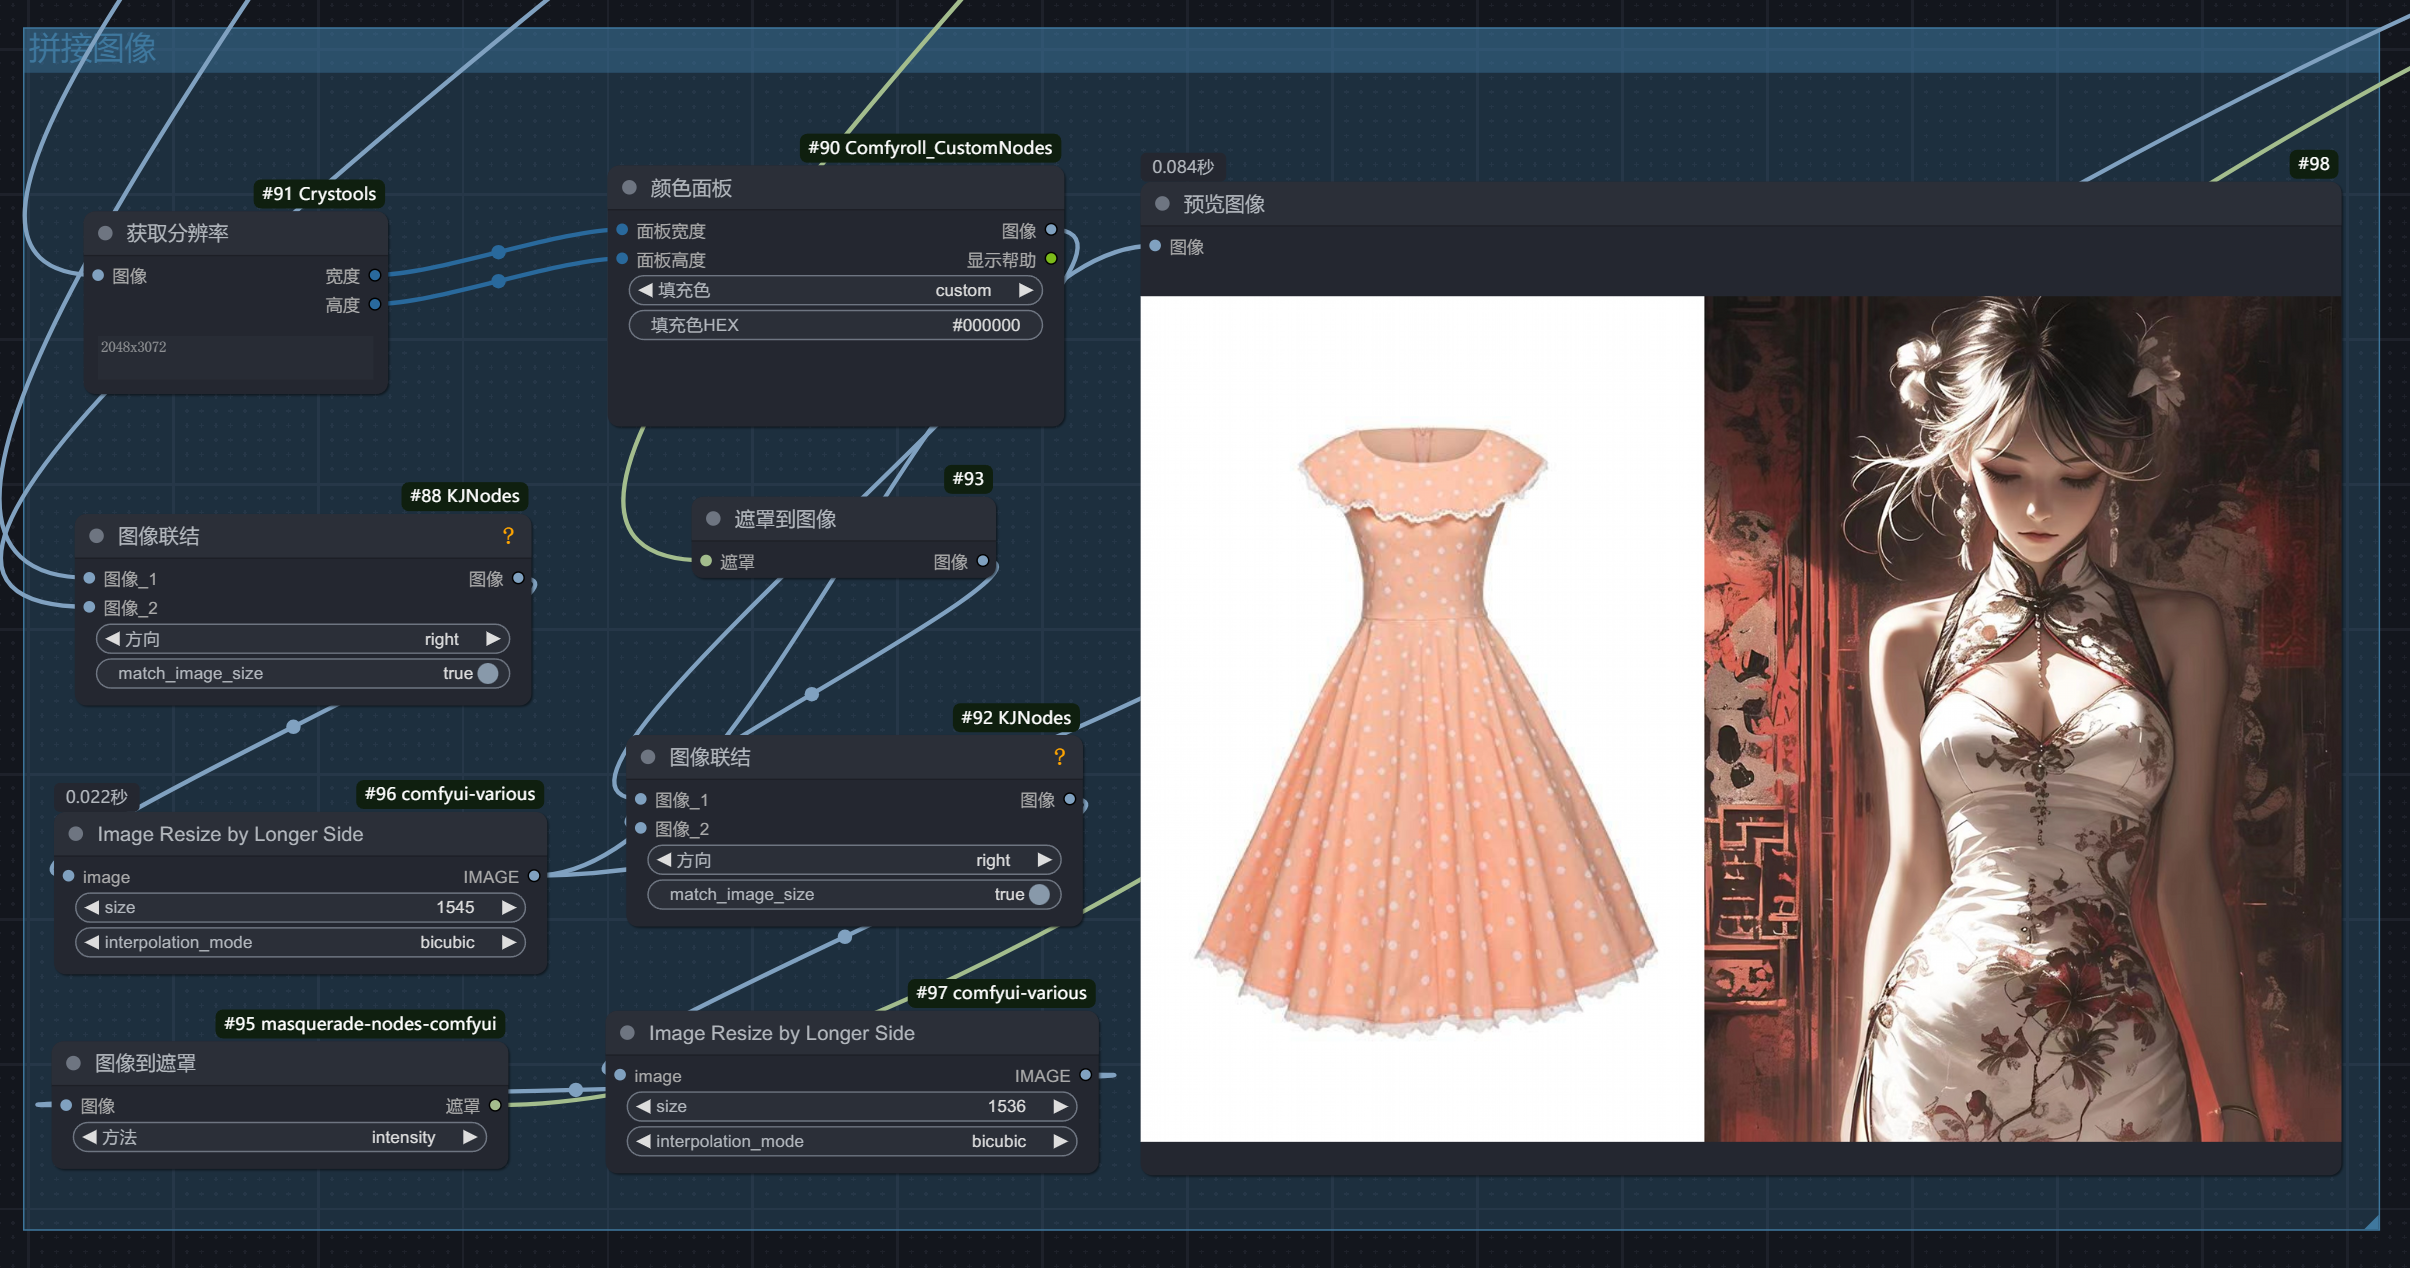Image resolution: width=2410 pixels, height=1268 pixels.
Task: Click the 显示帮助 green output socket
Action: pos(1051,259)
